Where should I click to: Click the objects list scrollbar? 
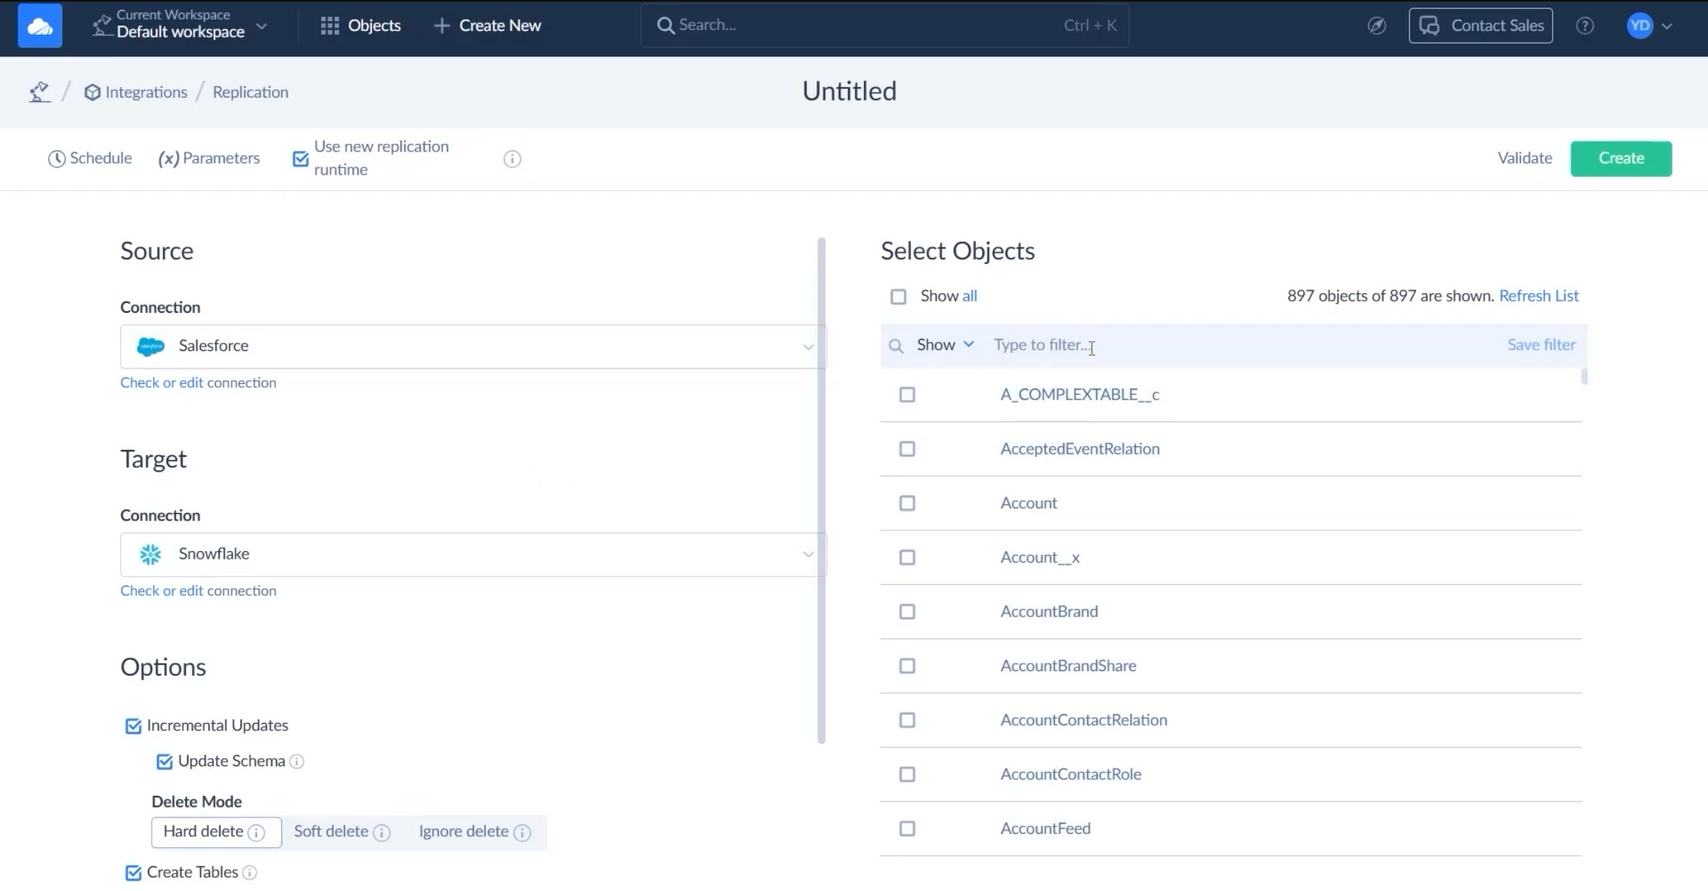click(x=1584, y=377)
